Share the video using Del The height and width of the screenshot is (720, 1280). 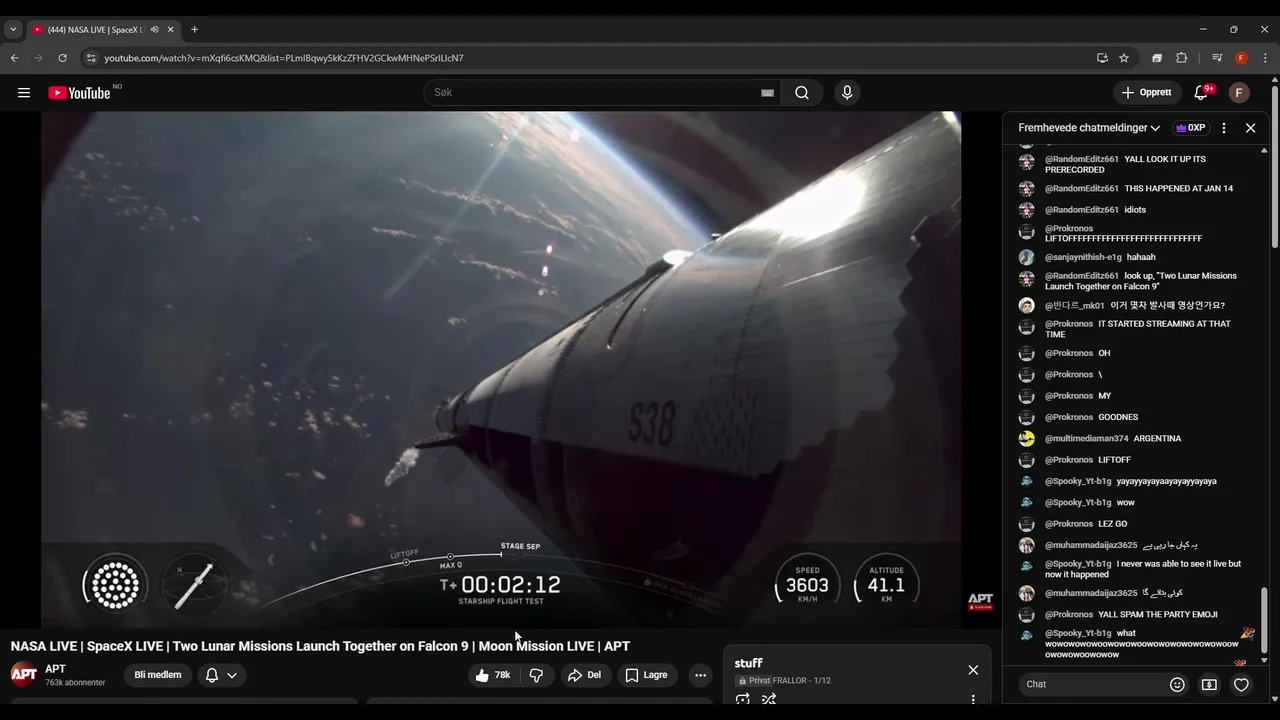(584, 675)
